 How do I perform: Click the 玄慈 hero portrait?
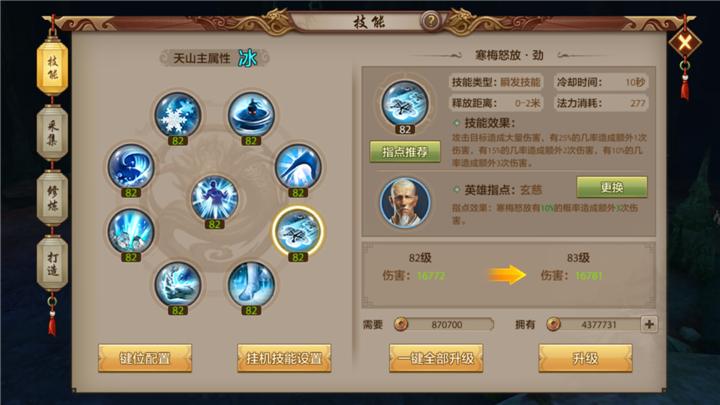click(x=405, y=203)
